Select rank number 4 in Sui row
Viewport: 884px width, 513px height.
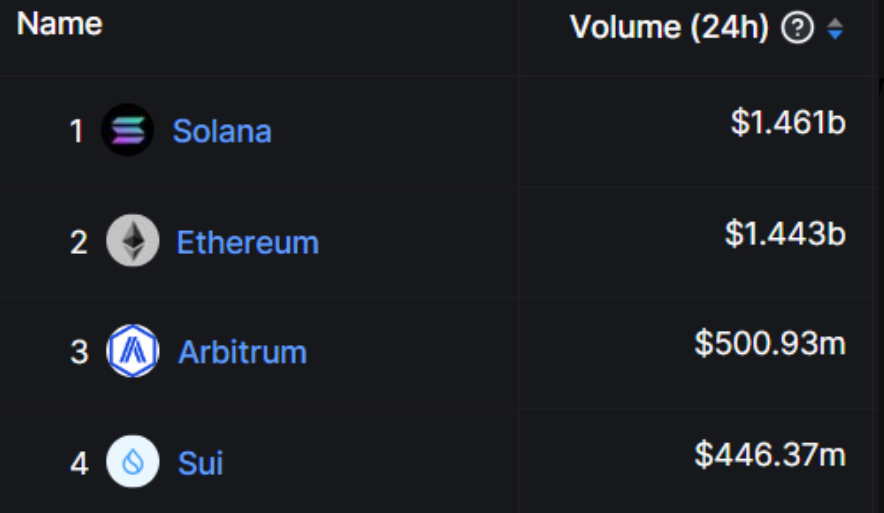point(79,464)
